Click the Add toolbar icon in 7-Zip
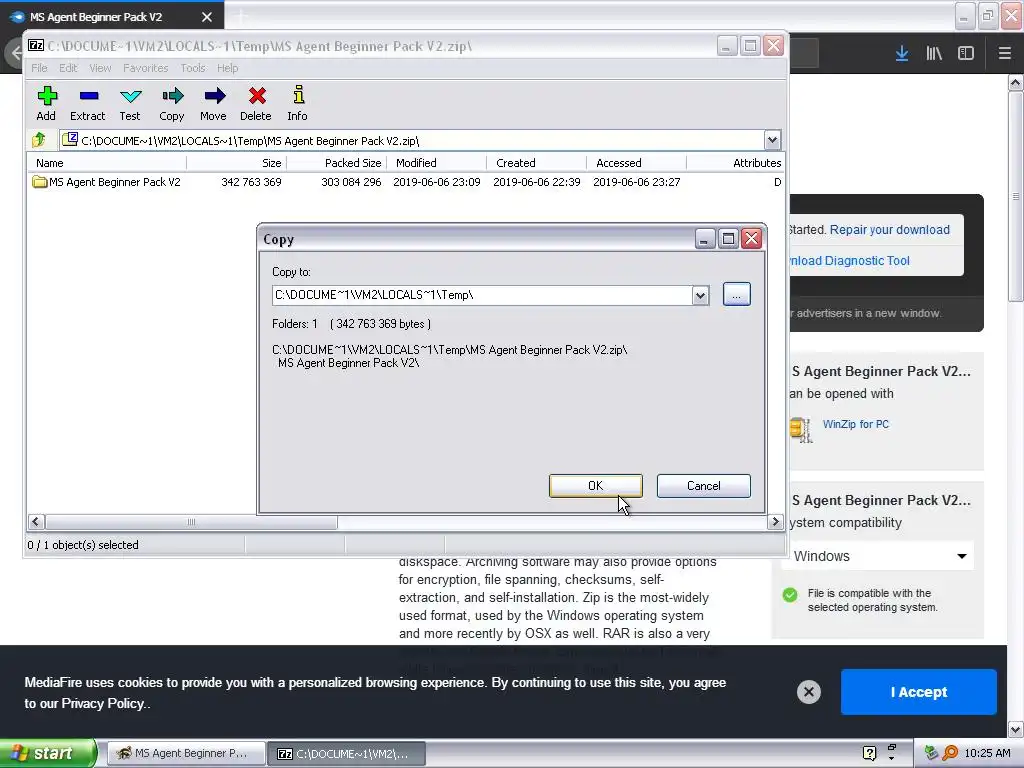Image resolution: width=1024 pixels, height=768 pixels. (x=46, y=103)
